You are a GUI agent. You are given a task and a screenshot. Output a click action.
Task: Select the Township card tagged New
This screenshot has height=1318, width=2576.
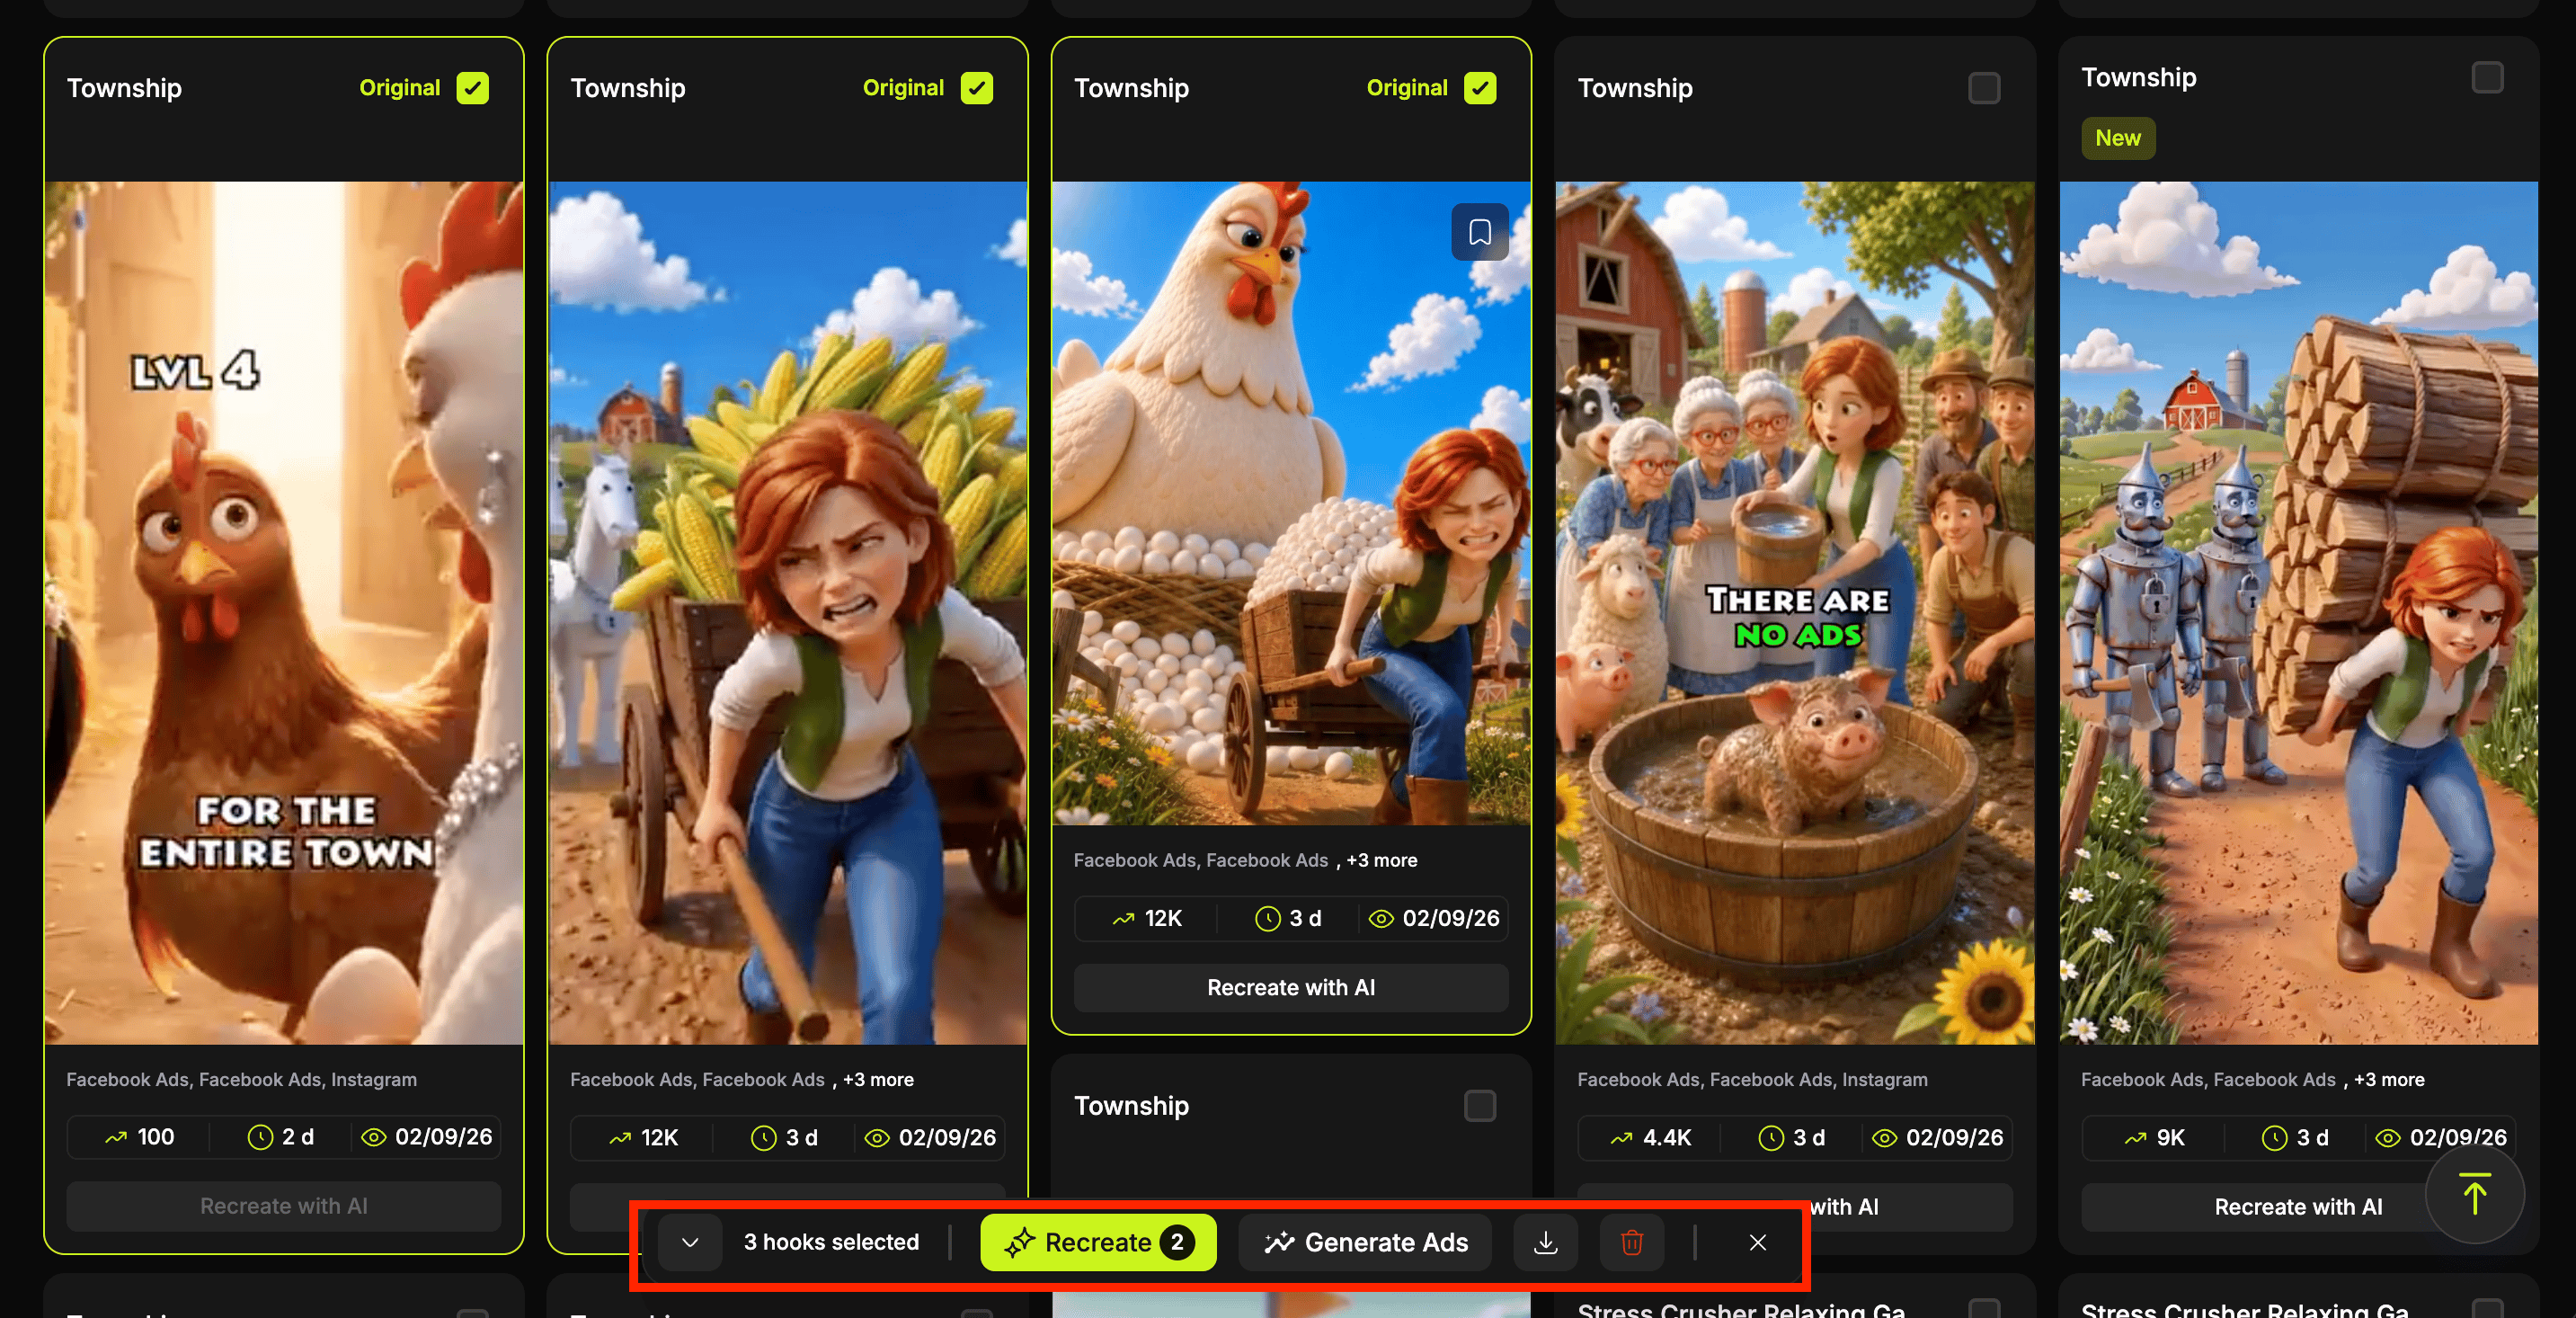click(2488, 77)
